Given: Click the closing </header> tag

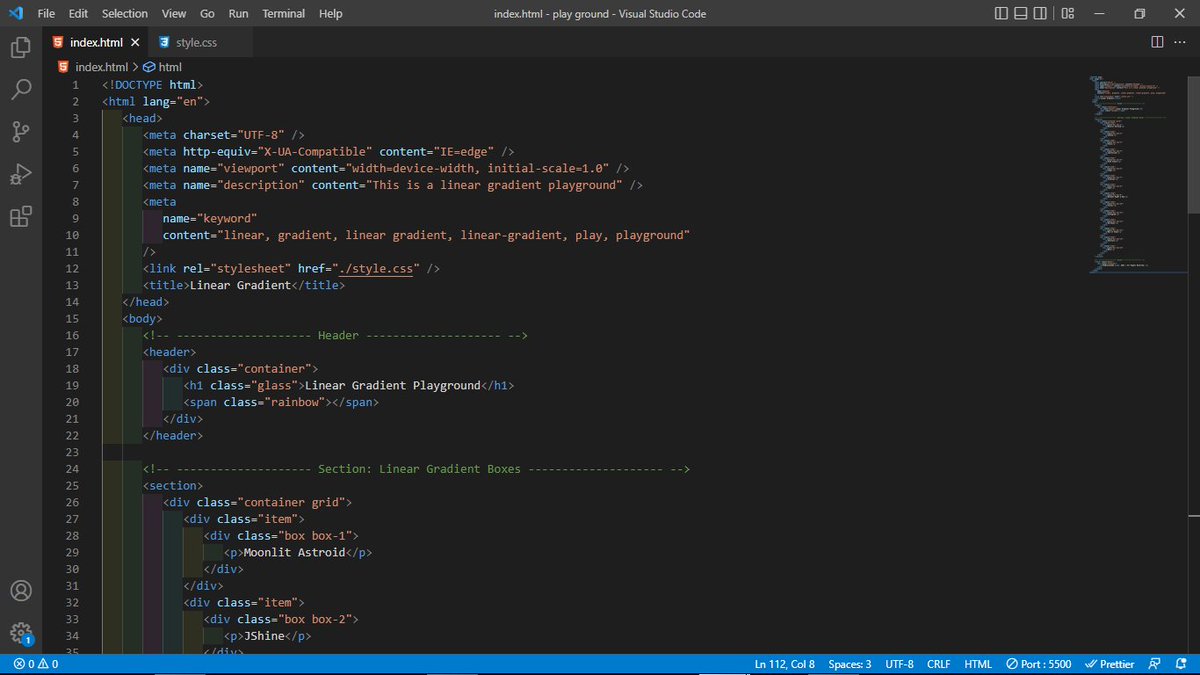Looking at the screenshot, I should 174,435.
